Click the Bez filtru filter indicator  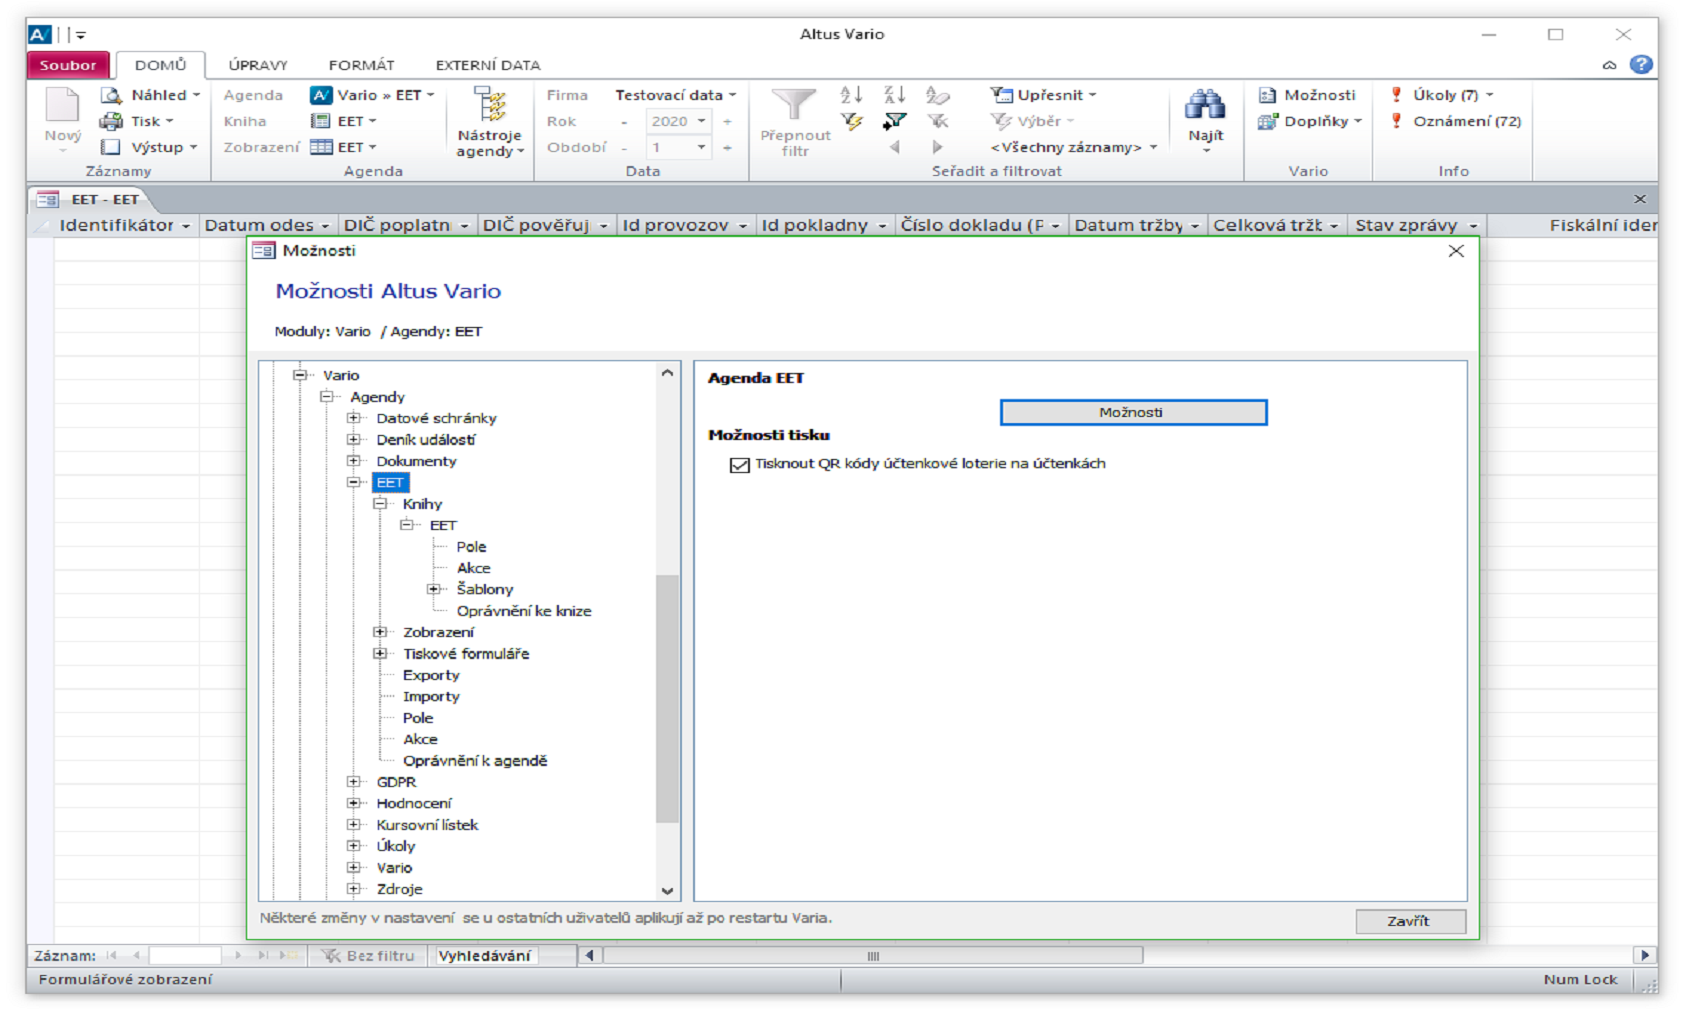pyautogui.click(x=368, y=956)
